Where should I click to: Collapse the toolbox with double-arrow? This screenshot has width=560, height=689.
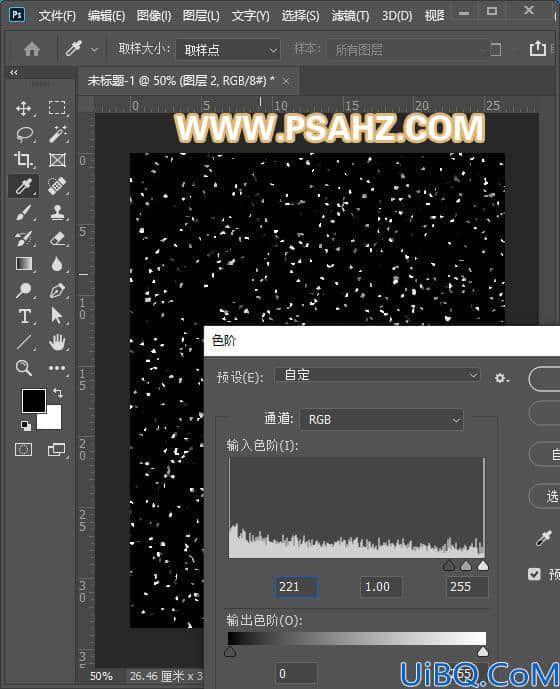click(14, 73)
